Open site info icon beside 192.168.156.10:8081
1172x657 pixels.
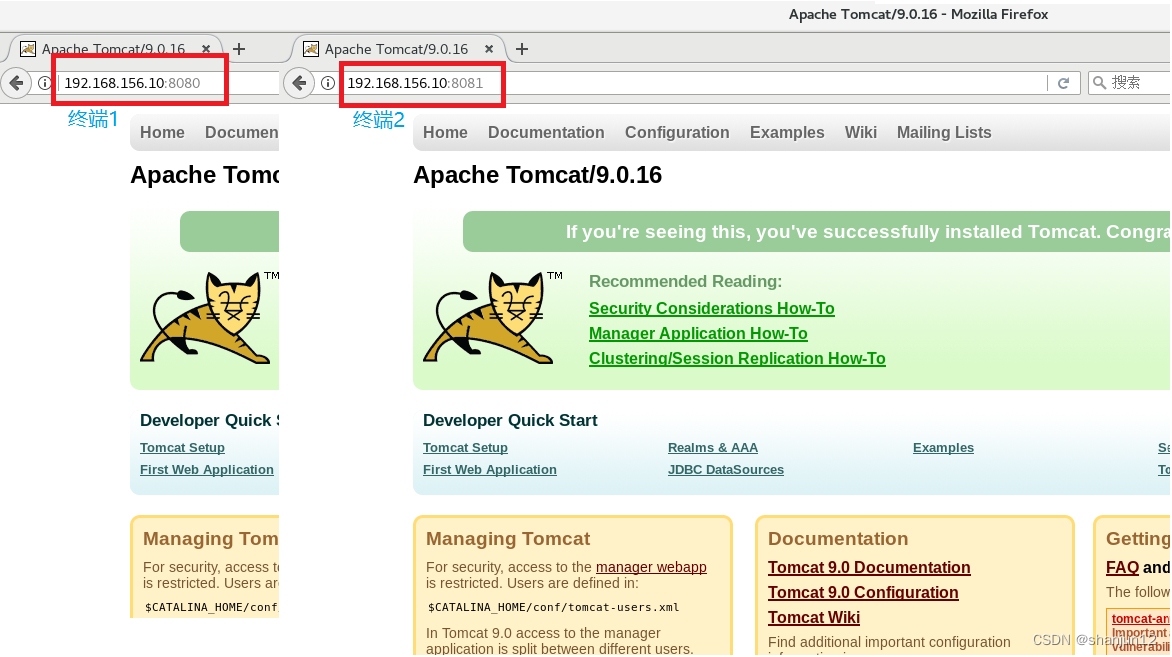click(327, 83)
